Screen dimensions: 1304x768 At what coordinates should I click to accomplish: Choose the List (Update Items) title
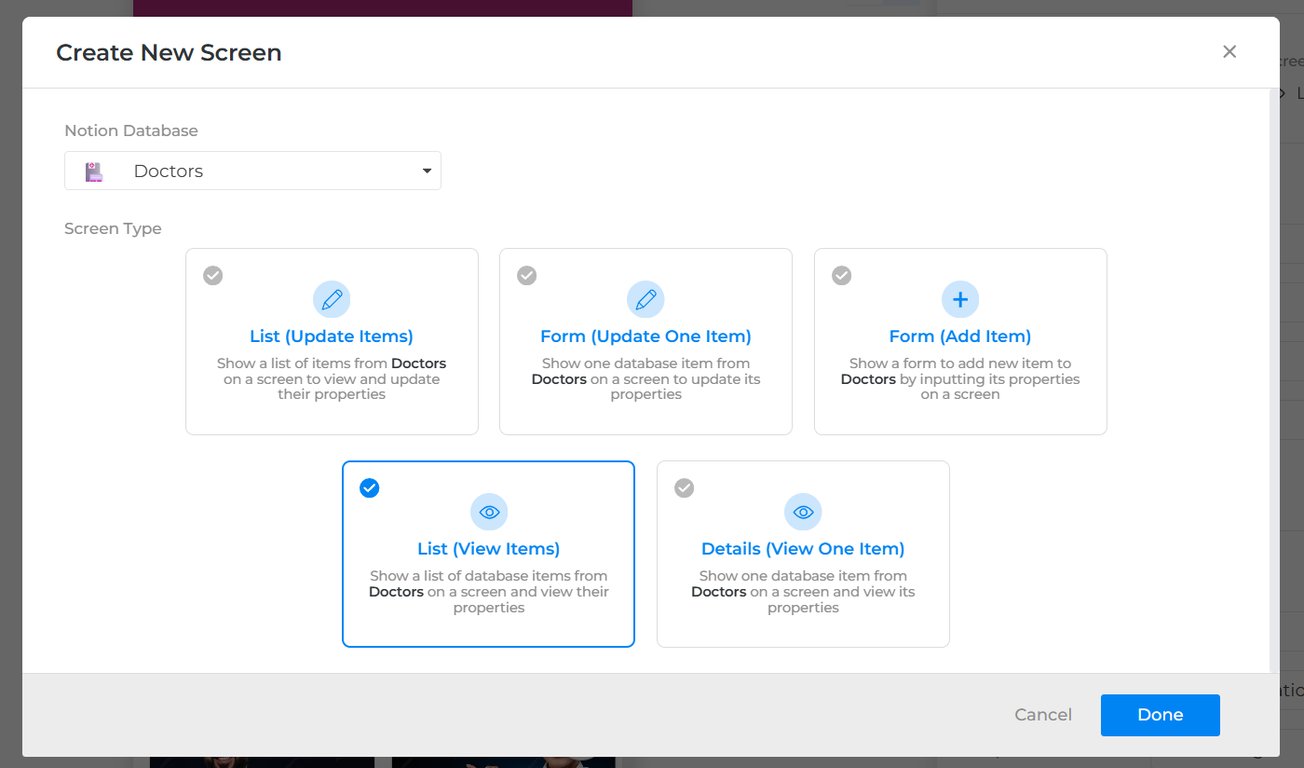coord(332,336)
